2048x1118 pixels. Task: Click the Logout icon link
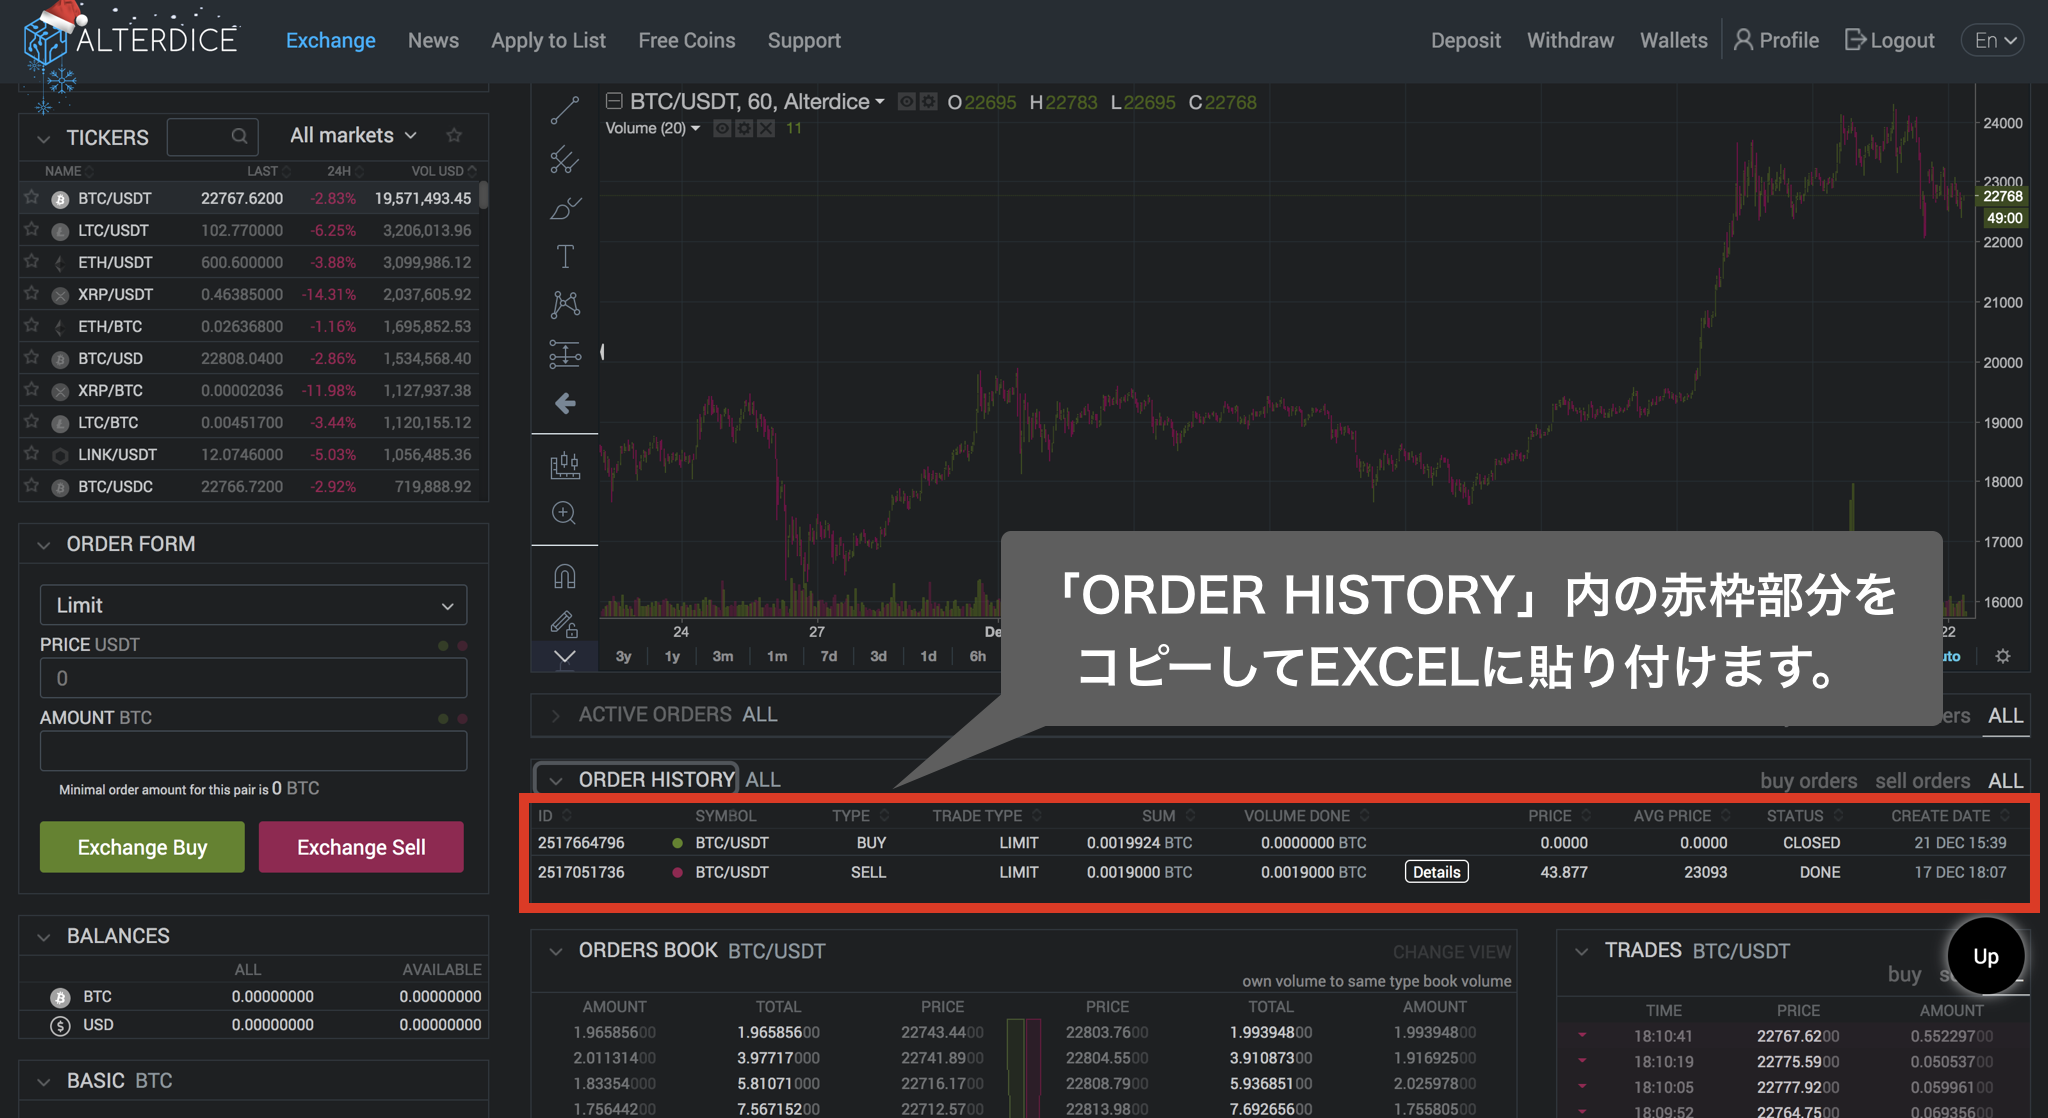click(1890, 40)
